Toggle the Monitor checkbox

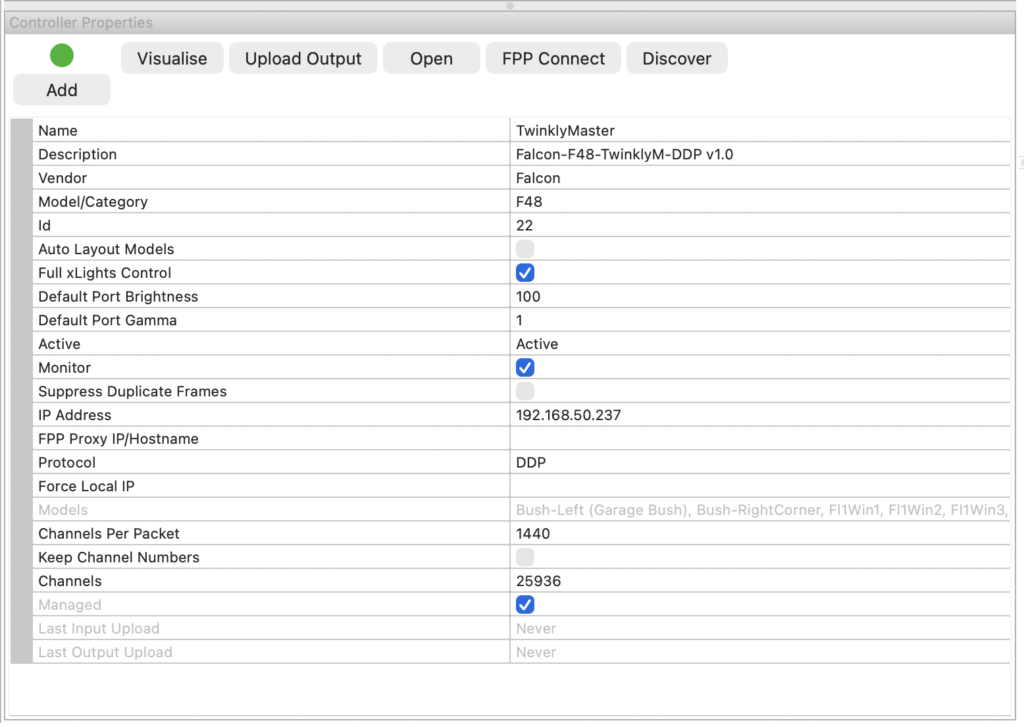tap(525, 368)
